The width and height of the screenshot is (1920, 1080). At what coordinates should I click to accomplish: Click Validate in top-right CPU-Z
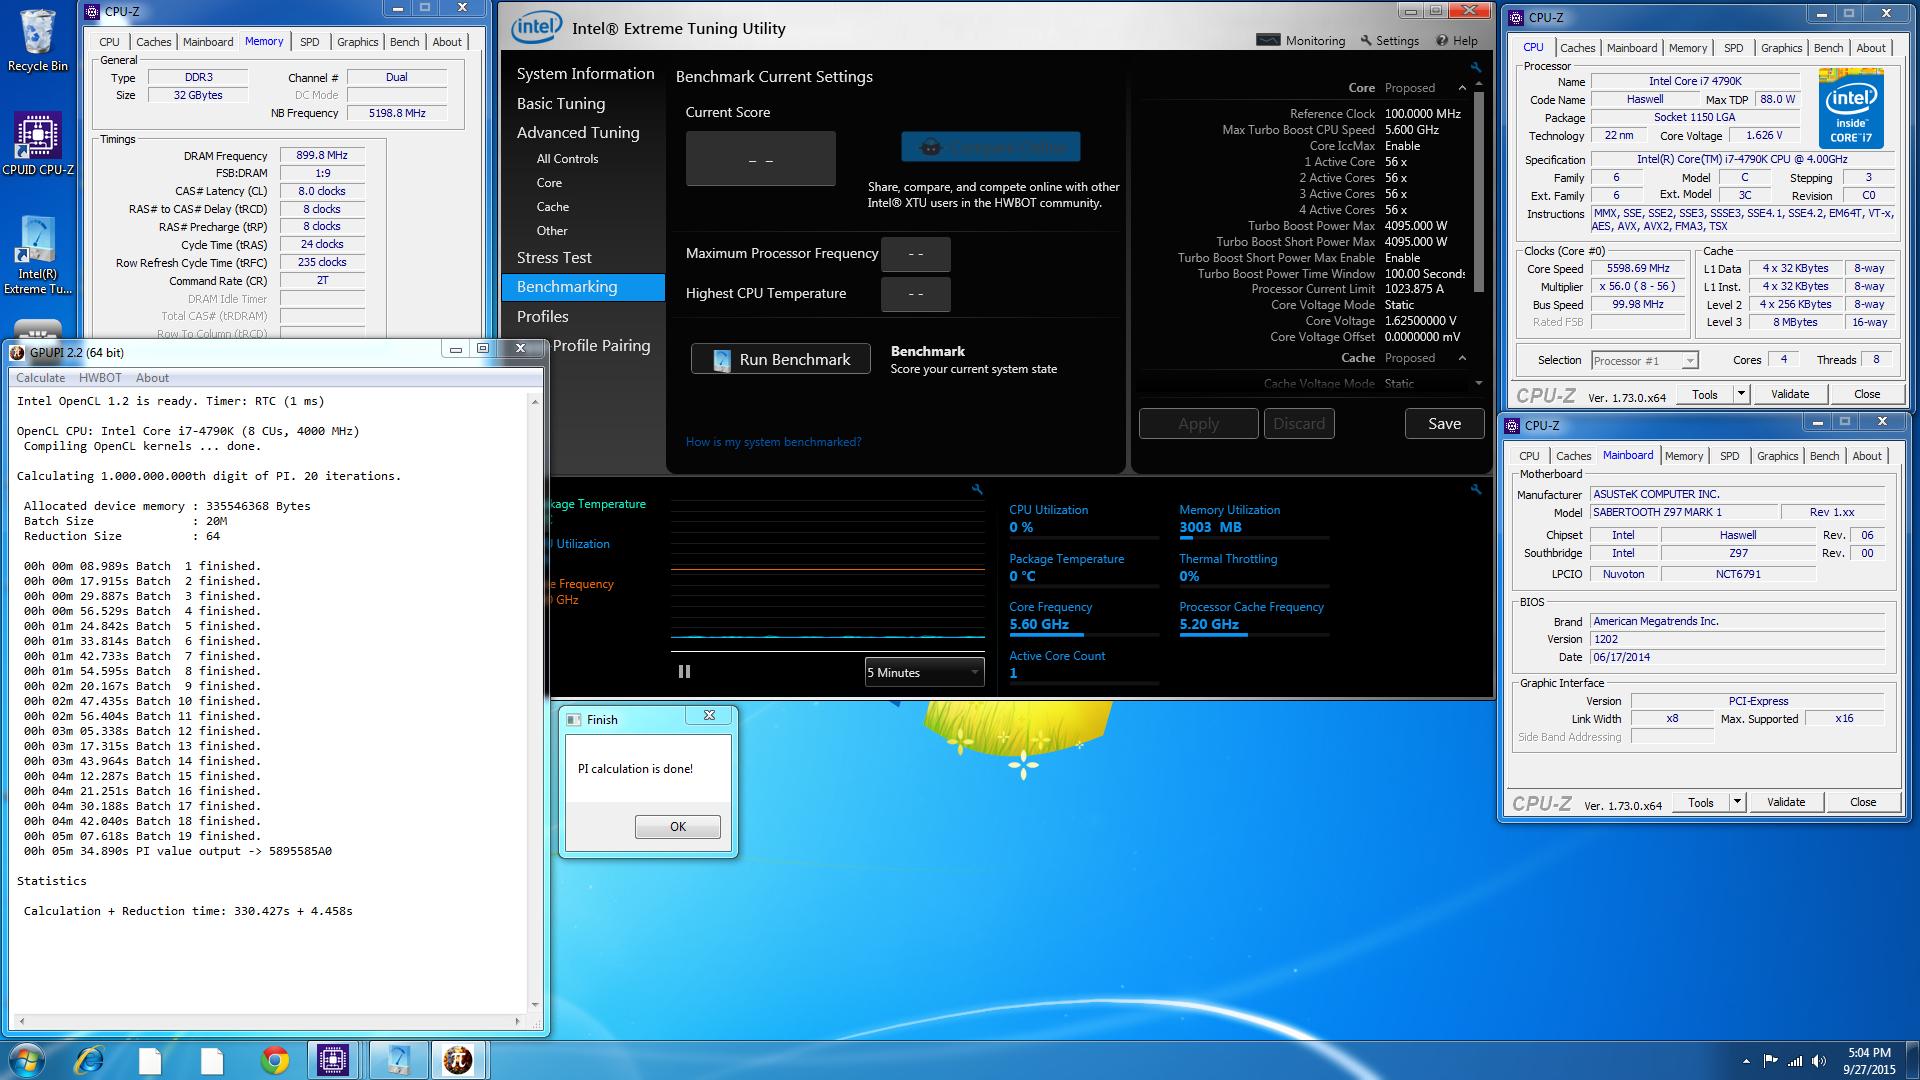pos(1790,394)
